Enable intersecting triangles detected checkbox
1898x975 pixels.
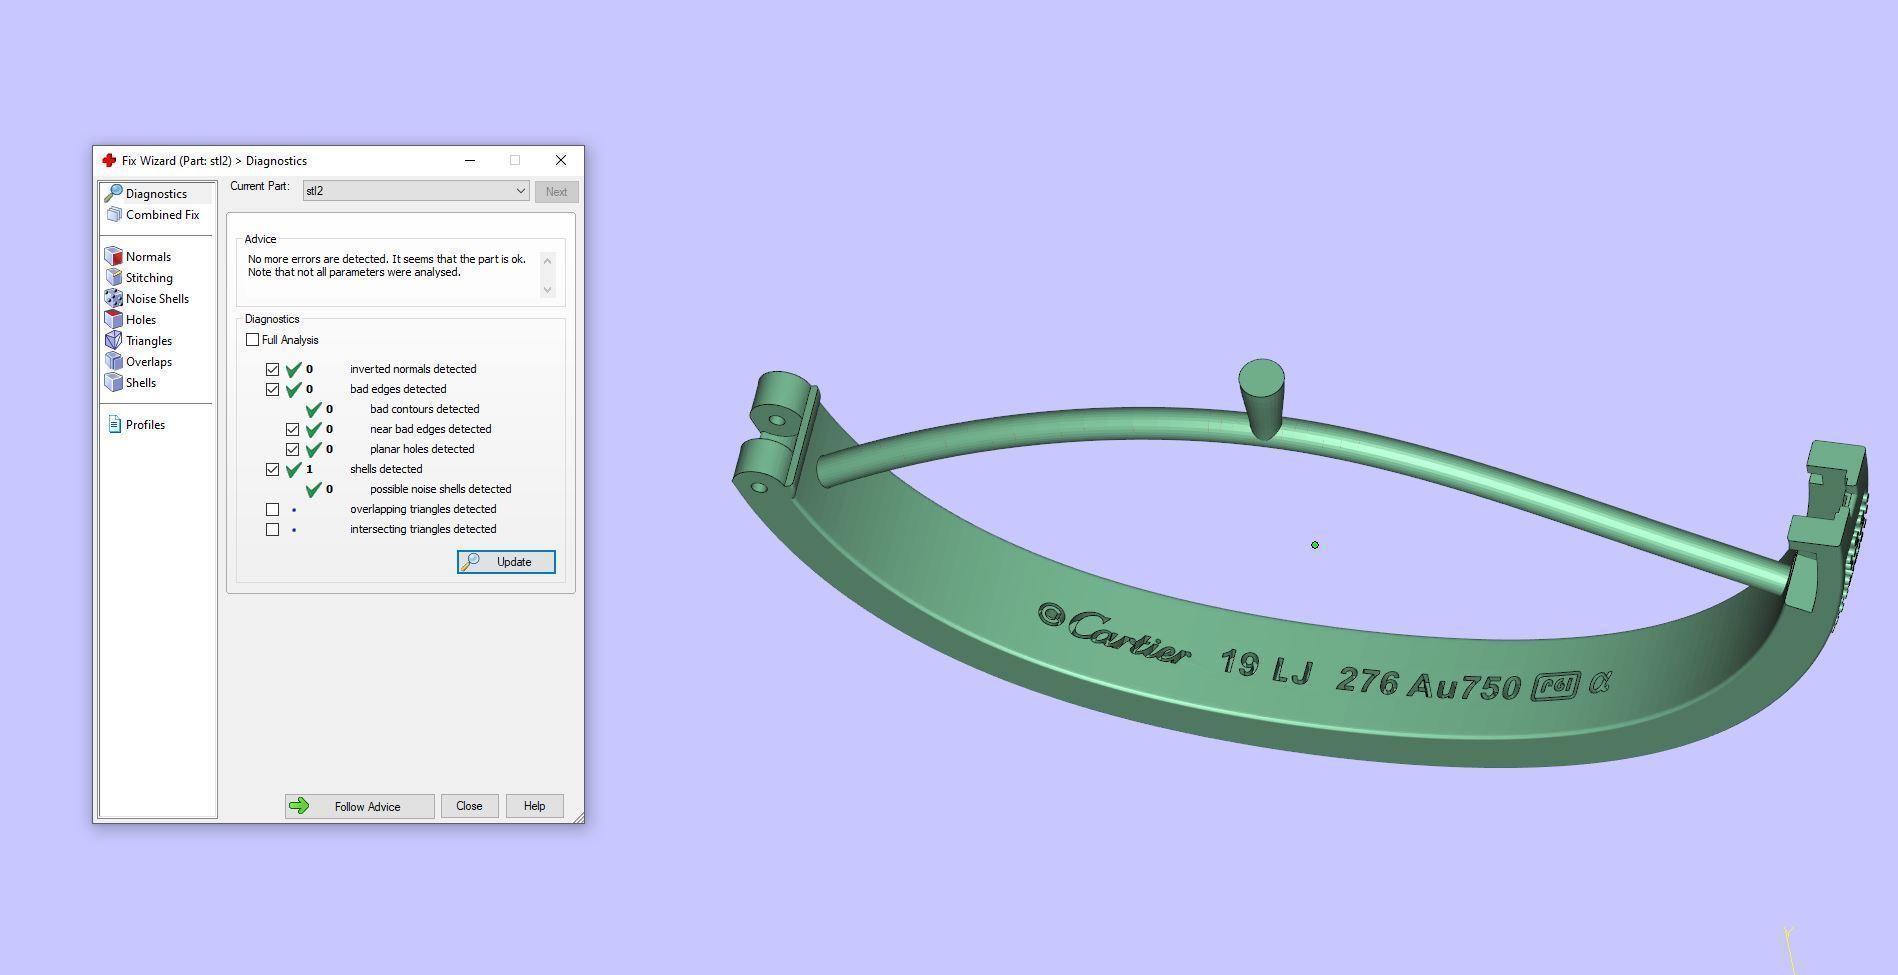point(272,529)
